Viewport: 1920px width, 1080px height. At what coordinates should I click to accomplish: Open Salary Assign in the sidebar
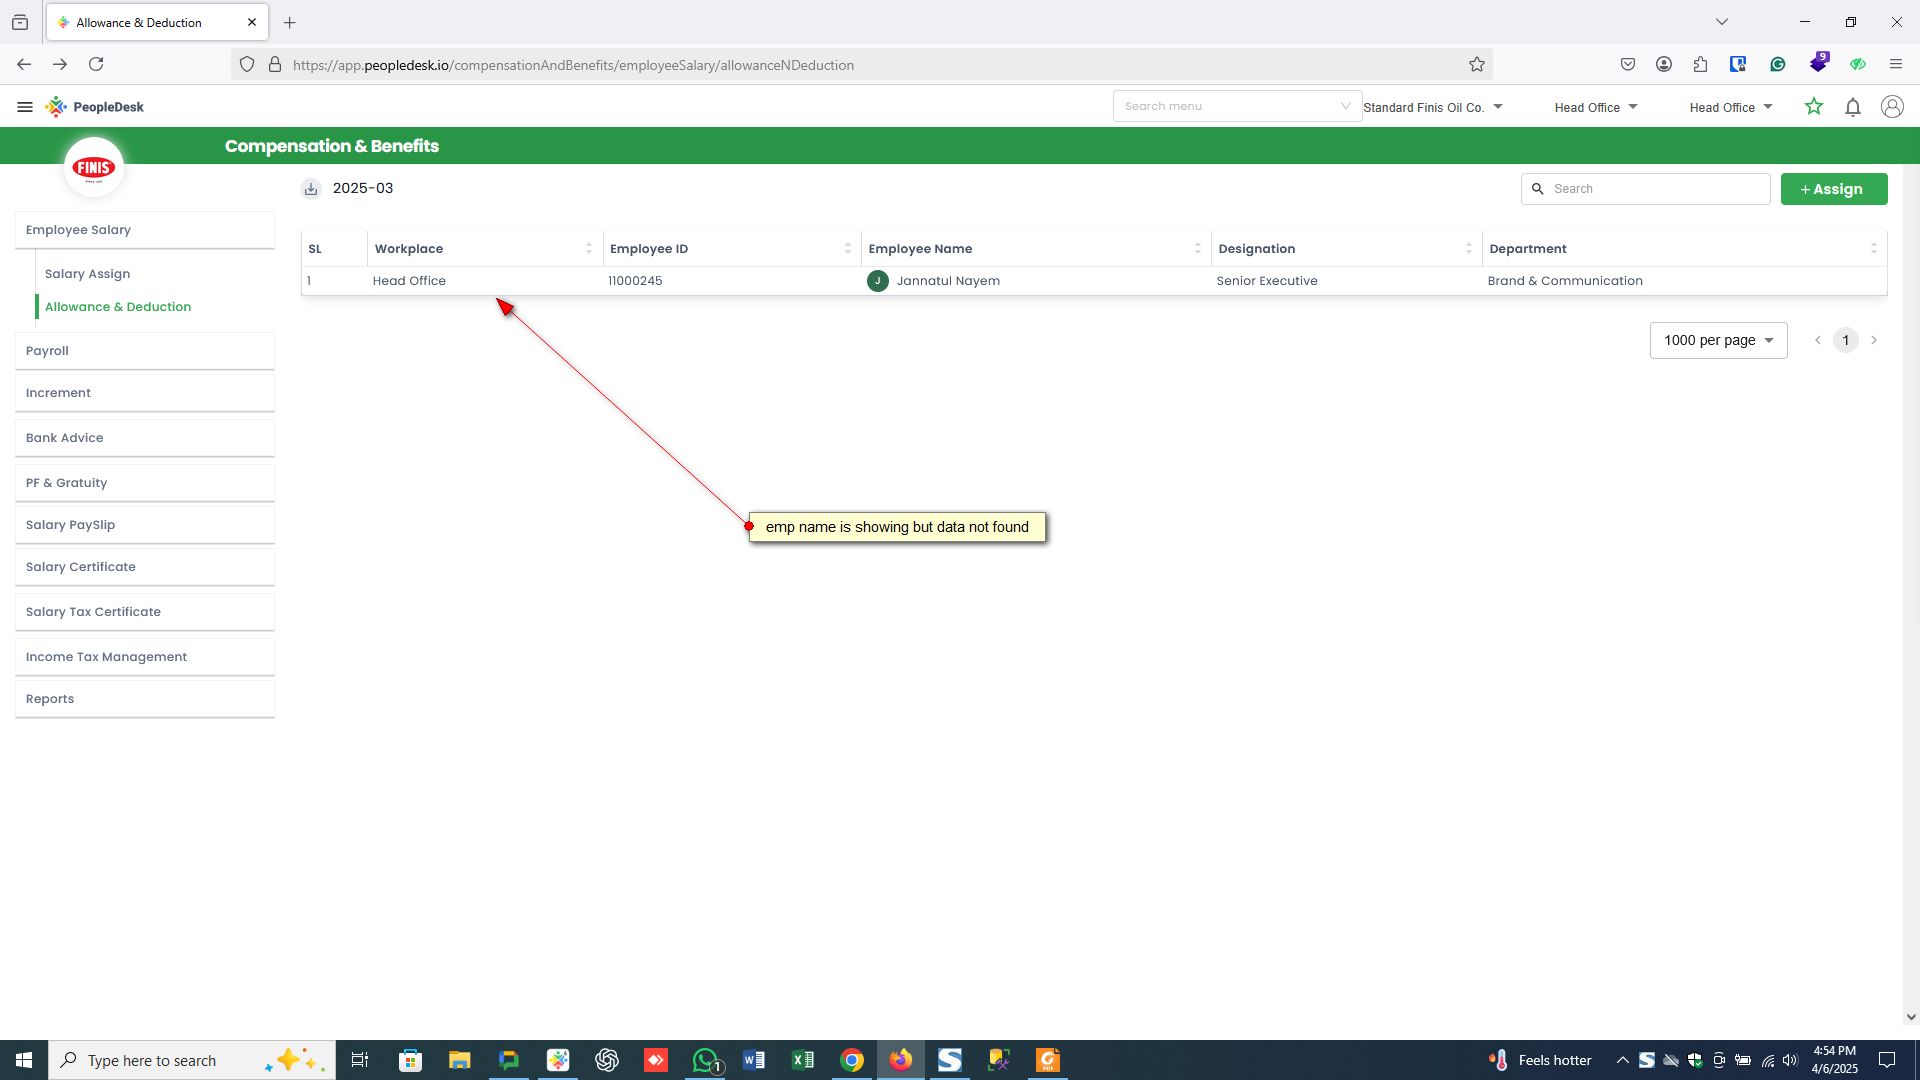tap(87, 274)
